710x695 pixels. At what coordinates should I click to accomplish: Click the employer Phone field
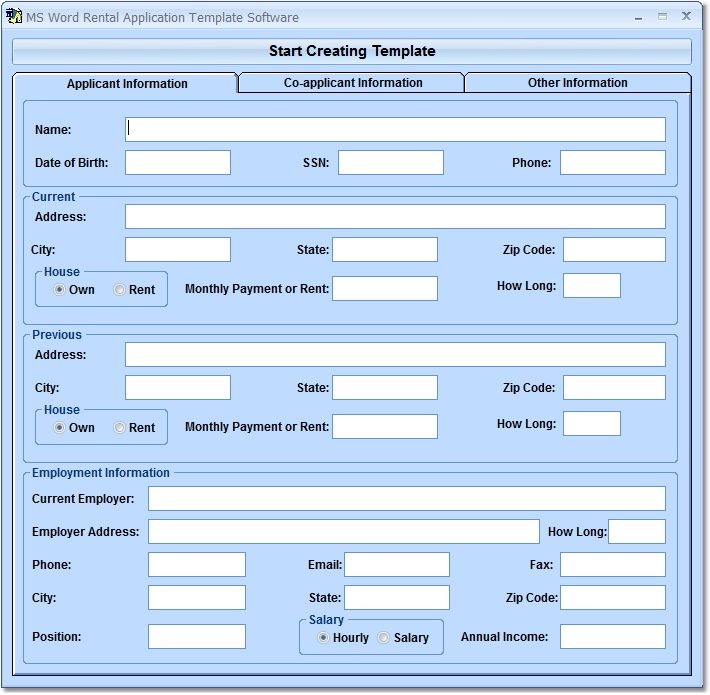click(x=197, y=565)
